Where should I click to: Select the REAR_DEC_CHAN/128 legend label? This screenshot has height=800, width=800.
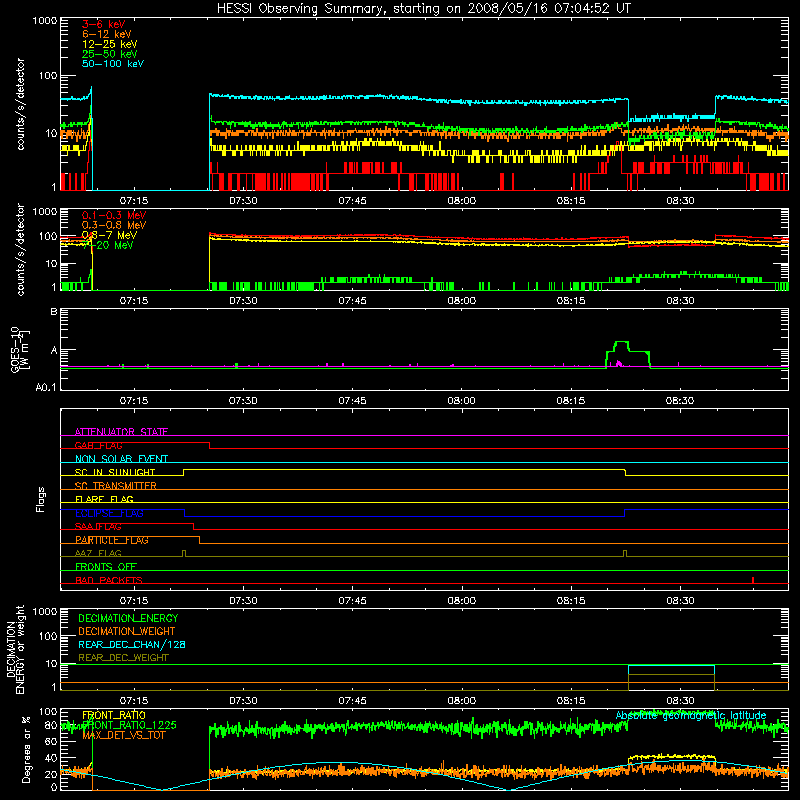(x=132, y=644)
